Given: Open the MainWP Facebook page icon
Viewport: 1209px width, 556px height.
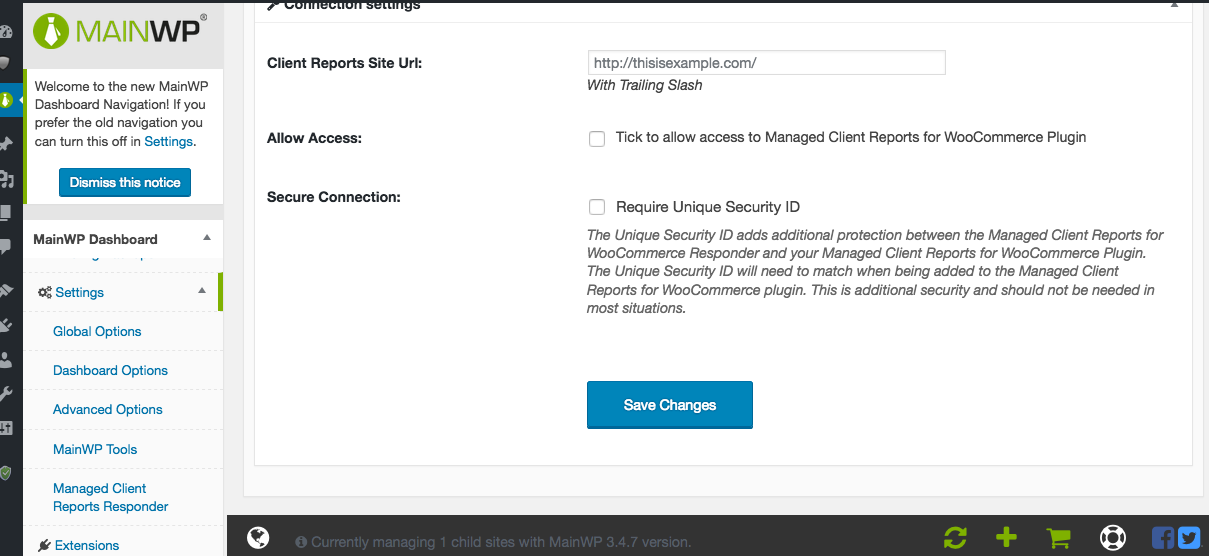Looking at the screenshot, I should click(x=1163, y=538).
